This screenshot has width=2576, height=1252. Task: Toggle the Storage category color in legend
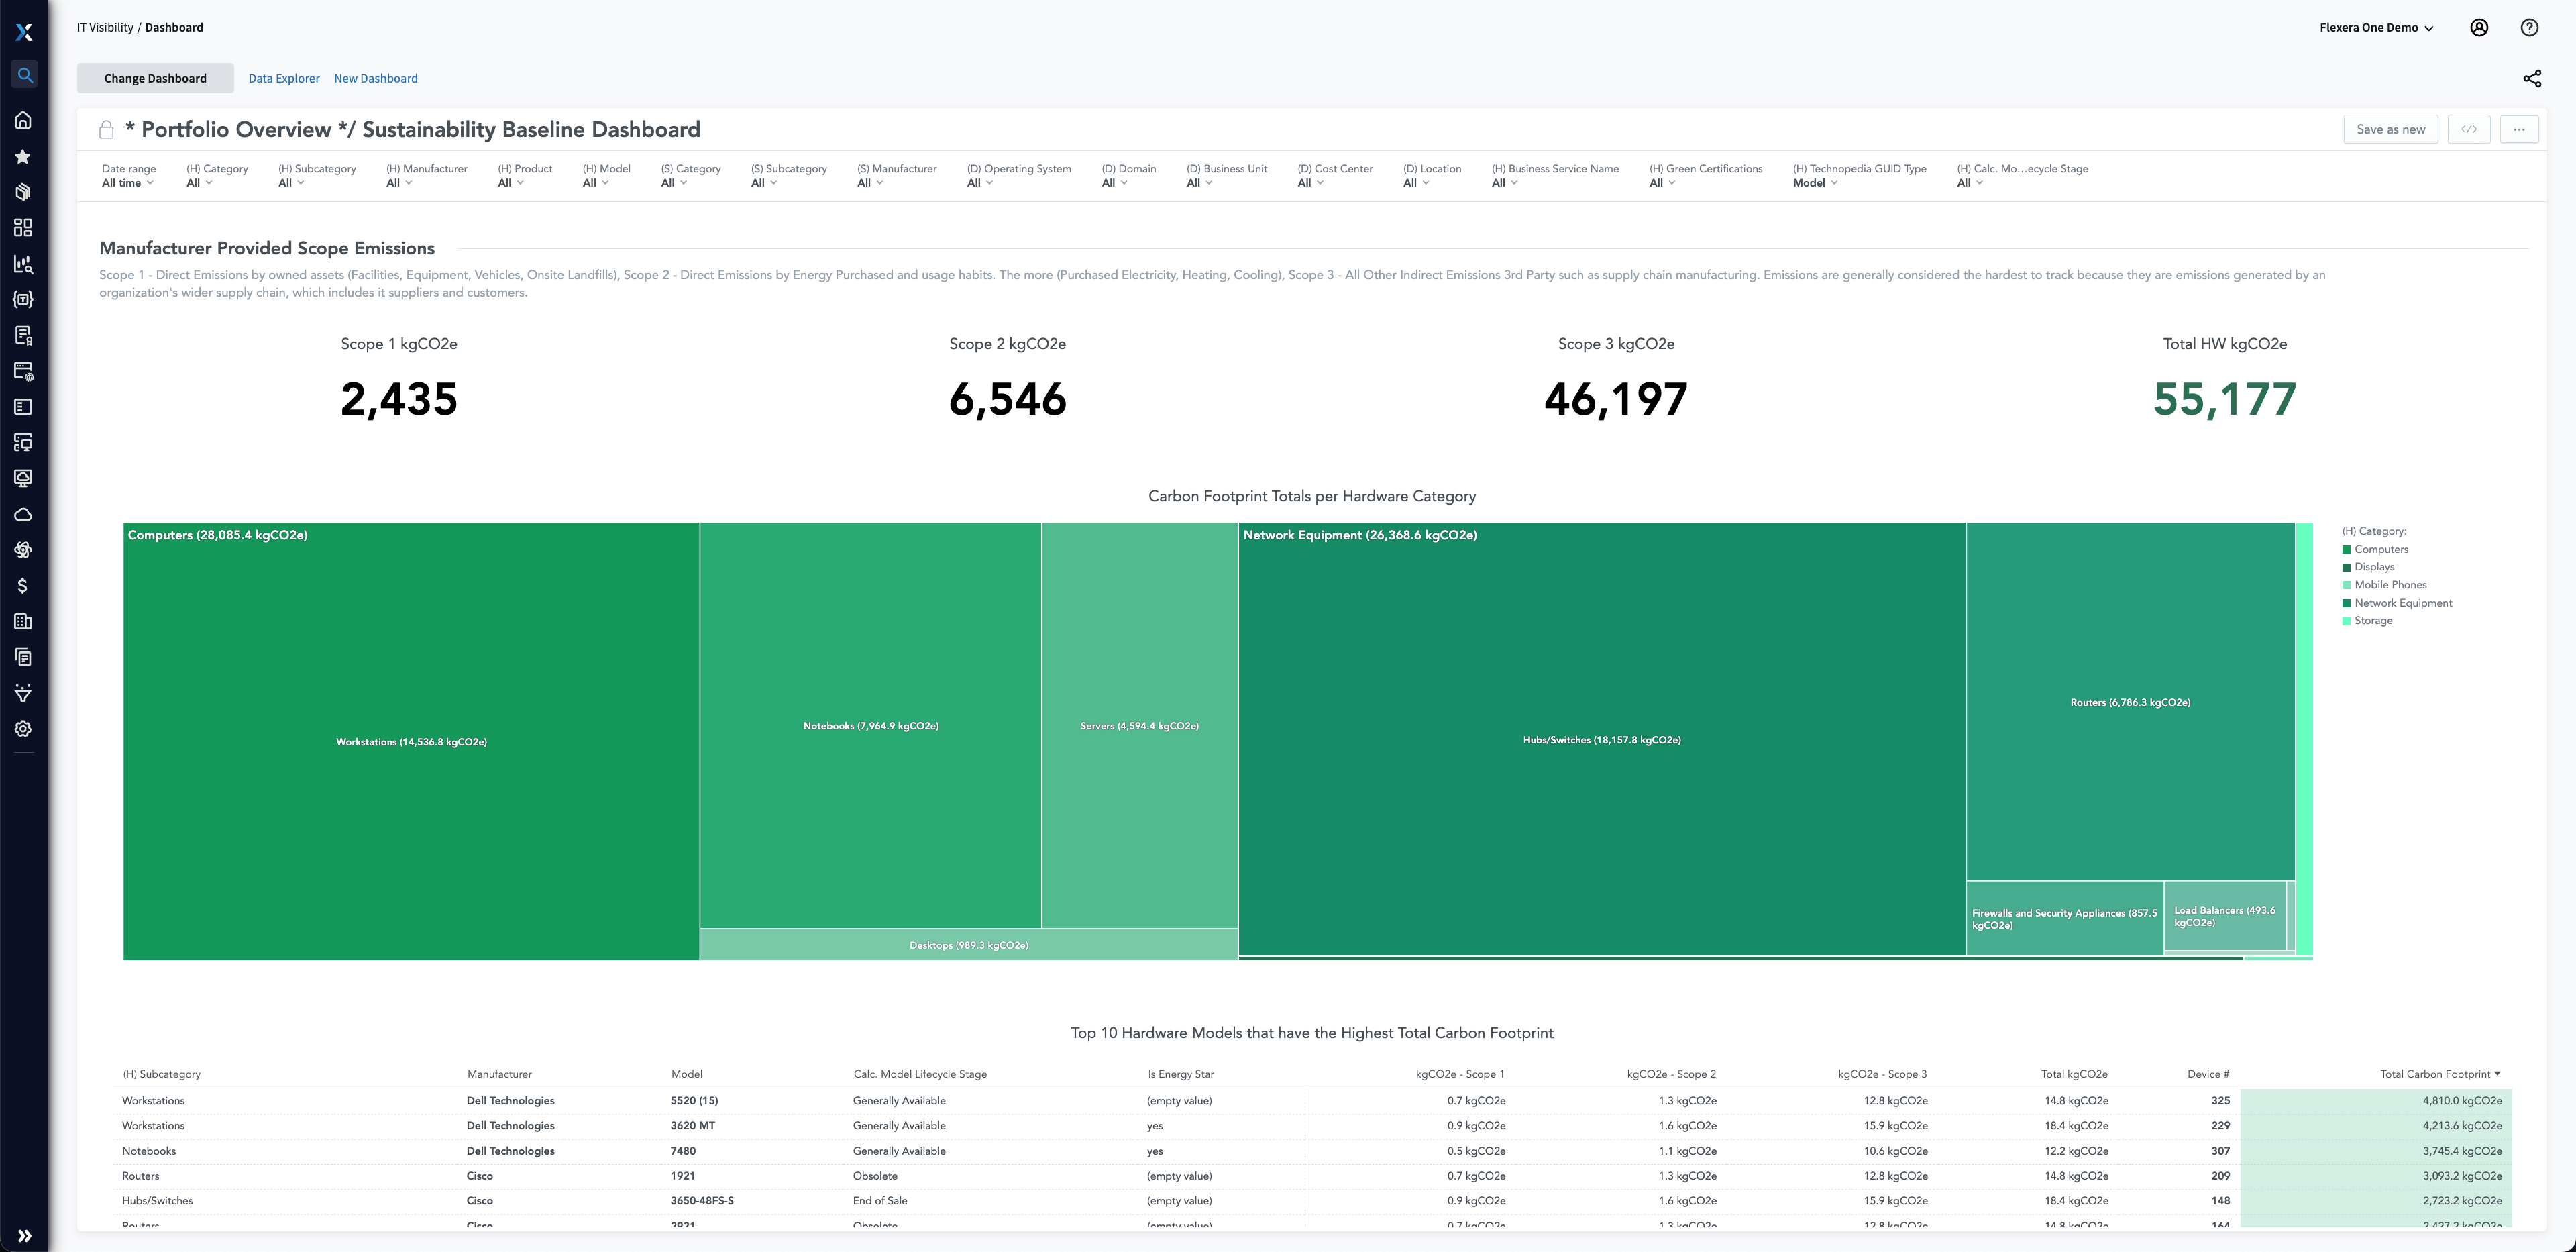point(2348,621)
